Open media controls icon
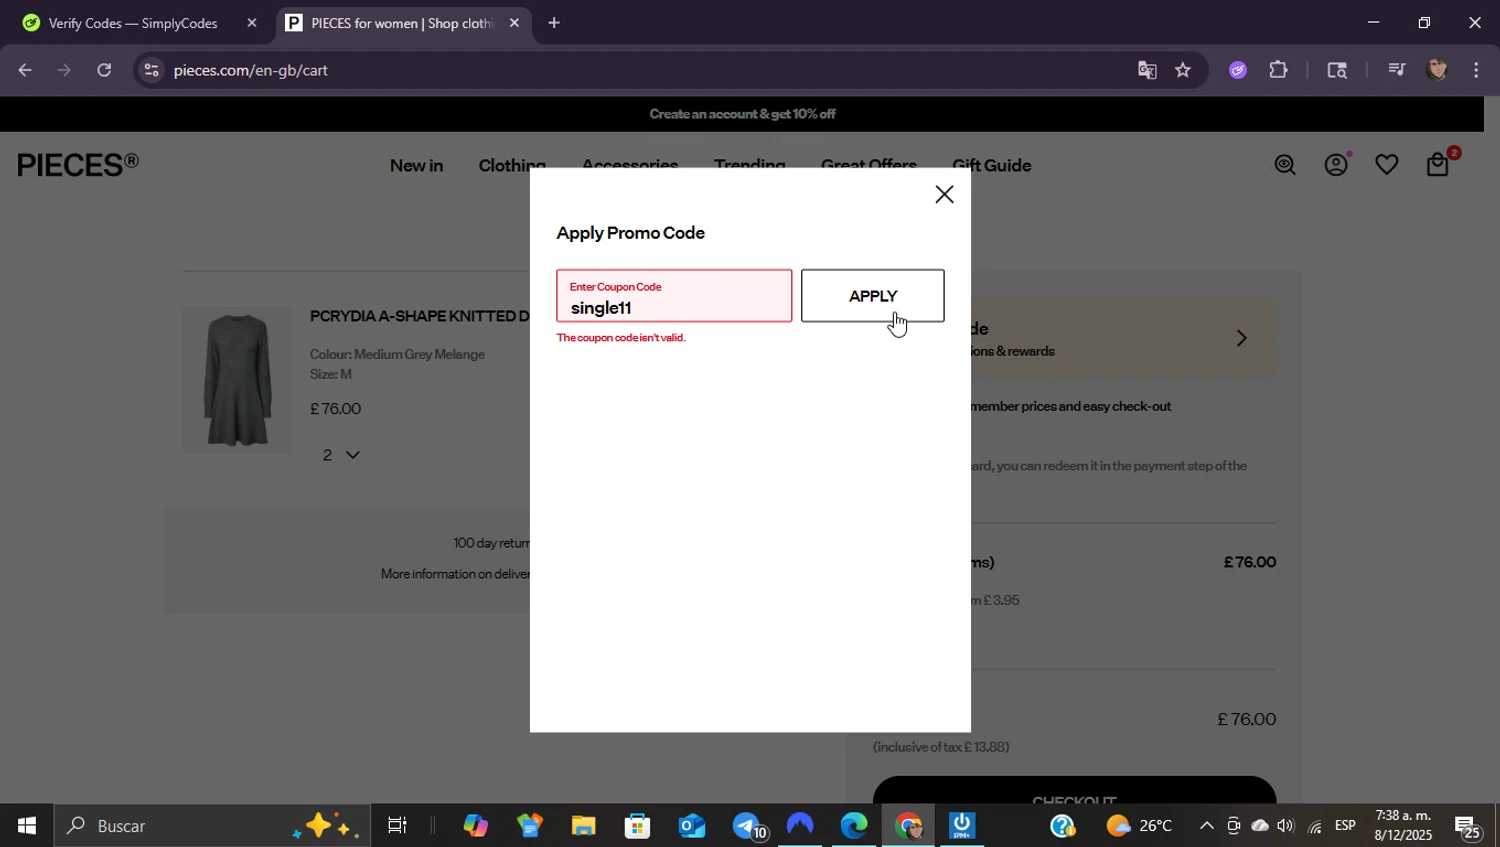The width and height of the screenshot is (1500, 847). [x=1397, y=69]
